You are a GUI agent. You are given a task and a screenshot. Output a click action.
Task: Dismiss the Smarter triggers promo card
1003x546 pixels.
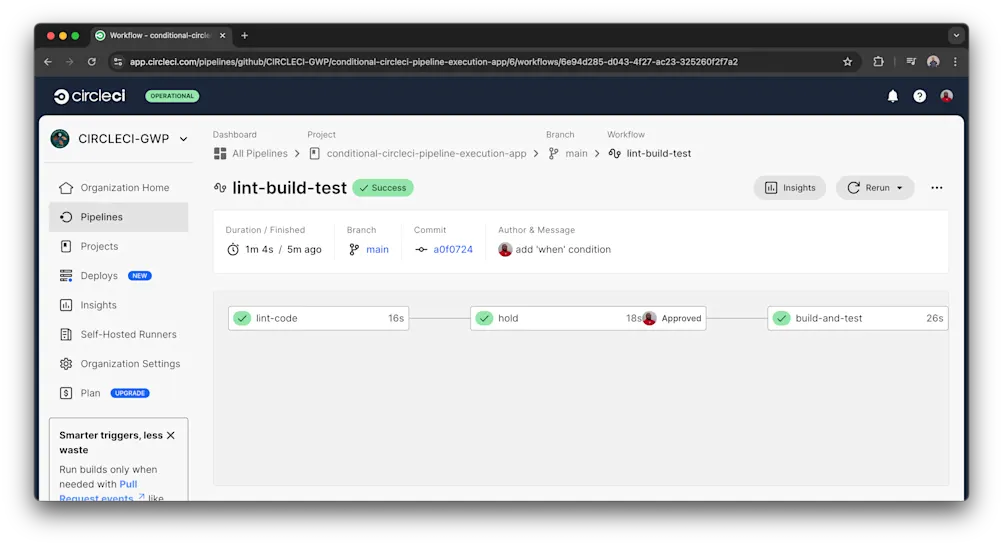pos(171,435)
